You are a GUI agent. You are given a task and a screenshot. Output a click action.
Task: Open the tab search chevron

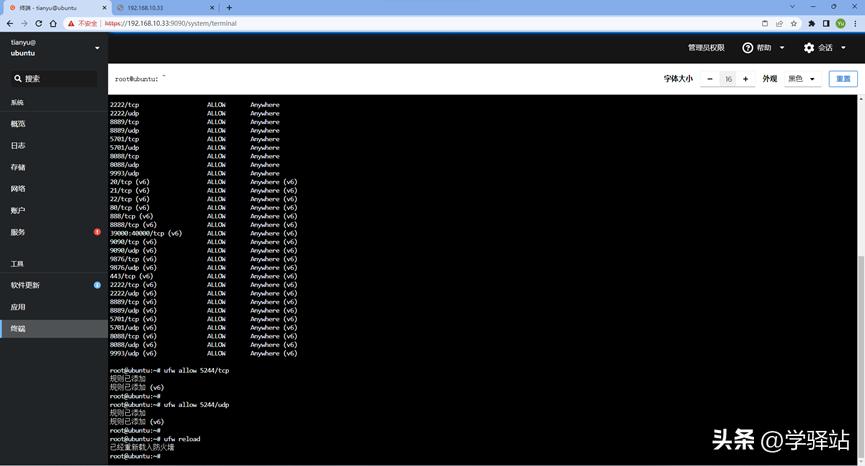[793, 7]
